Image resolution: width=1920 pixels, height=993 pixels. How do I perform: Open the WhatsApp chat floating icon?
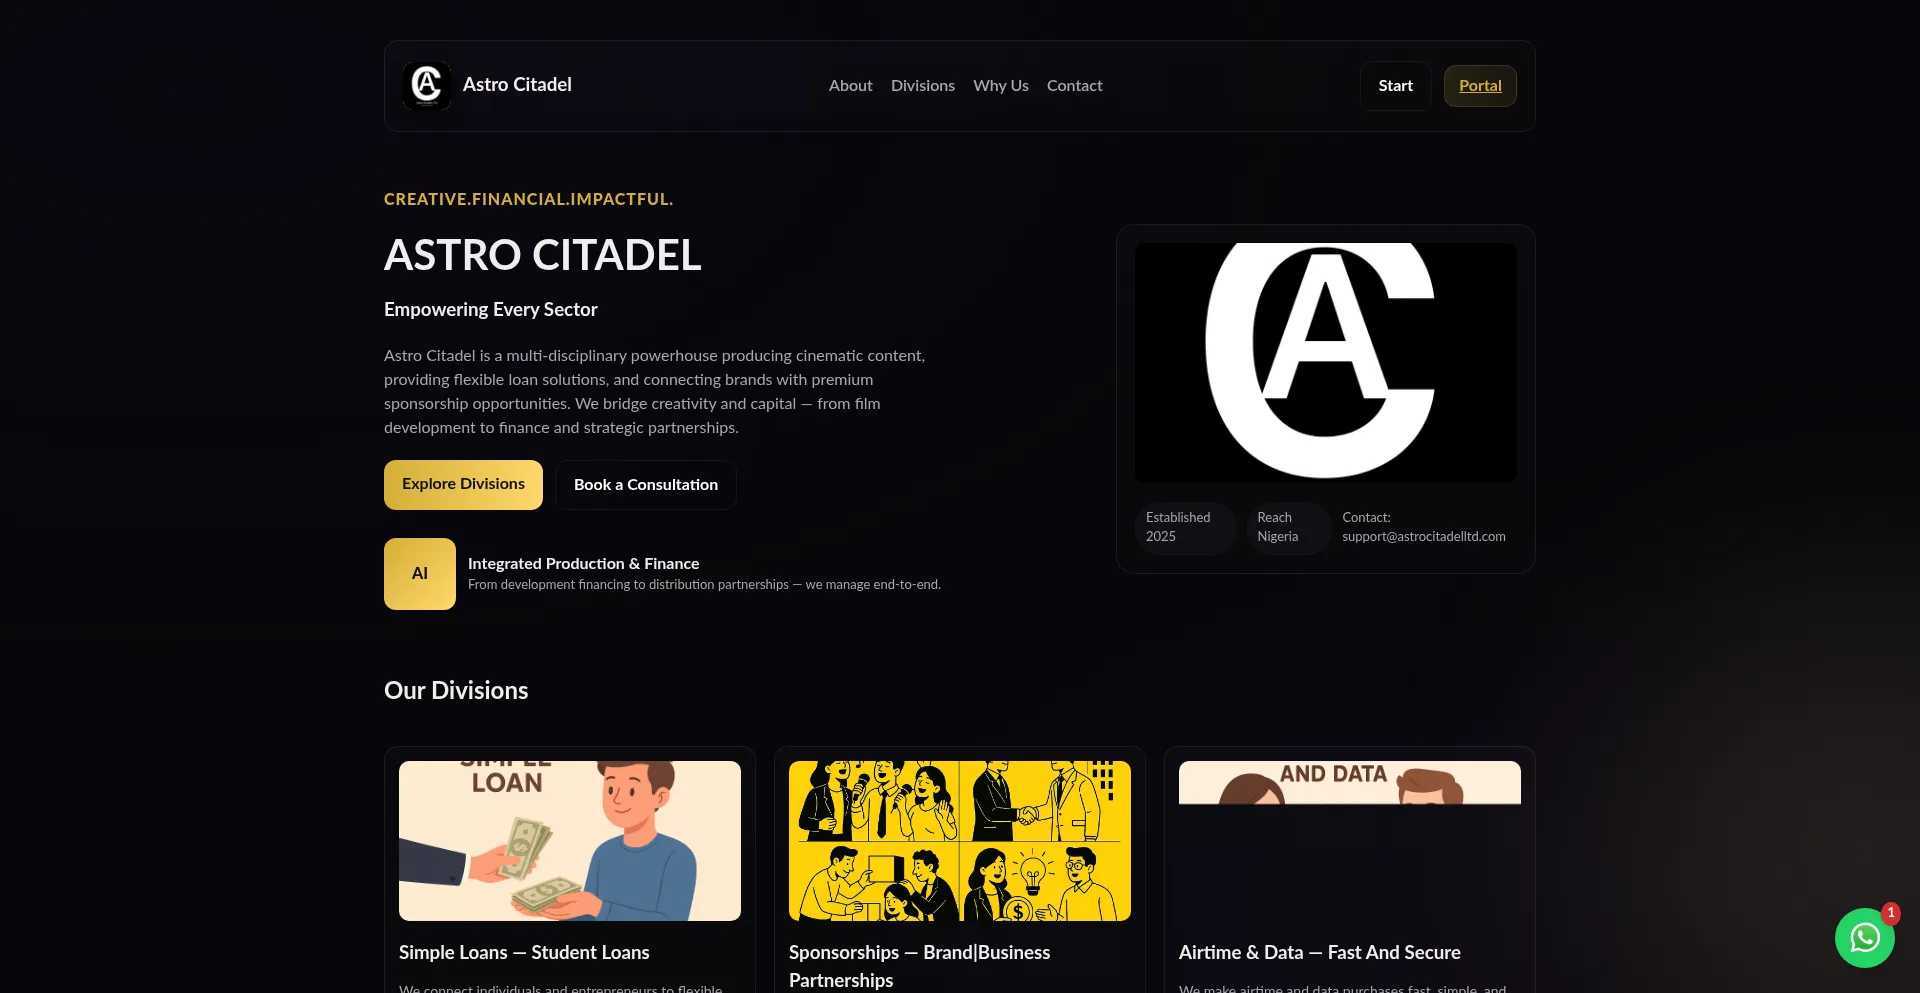(x=1864, y=938)
